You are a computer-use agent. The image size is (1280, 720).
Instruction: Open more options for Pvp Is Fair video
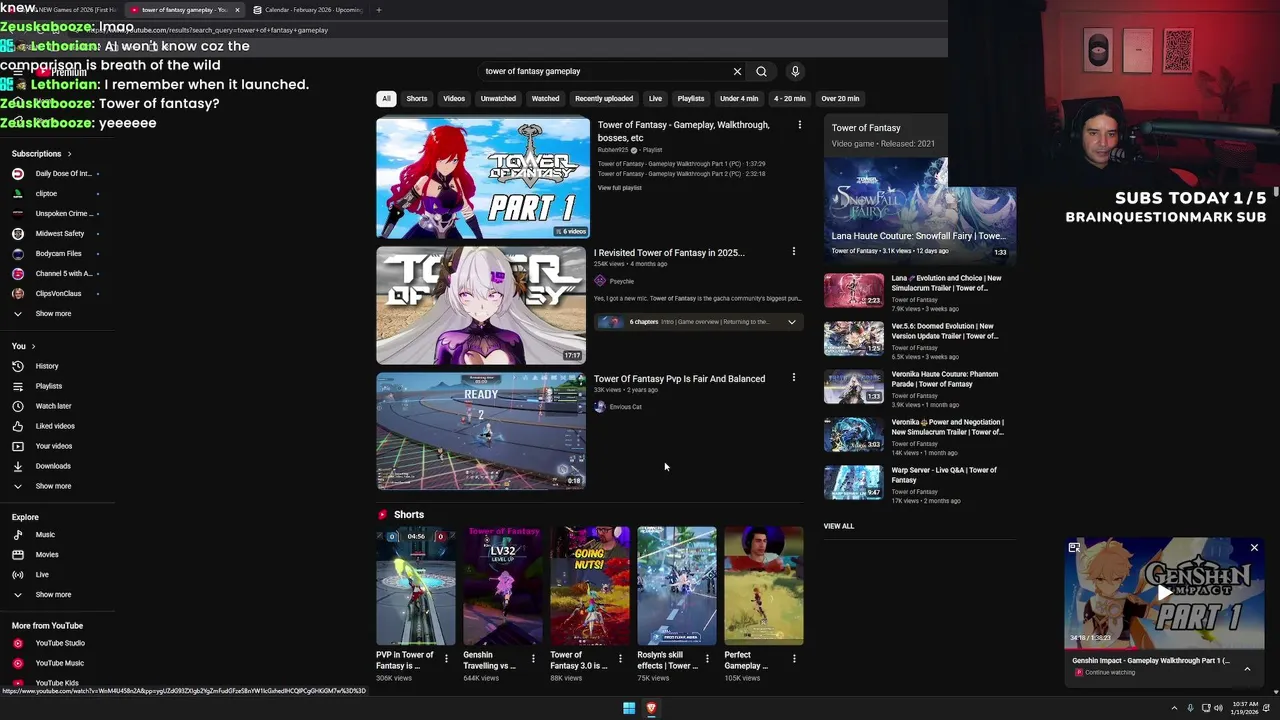pyautogui.click(x=794, y=378)
